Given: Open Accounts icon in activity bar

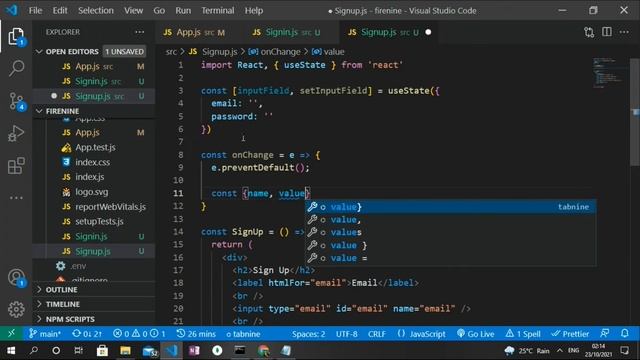Looking at the screenshot, I should 16,278.
